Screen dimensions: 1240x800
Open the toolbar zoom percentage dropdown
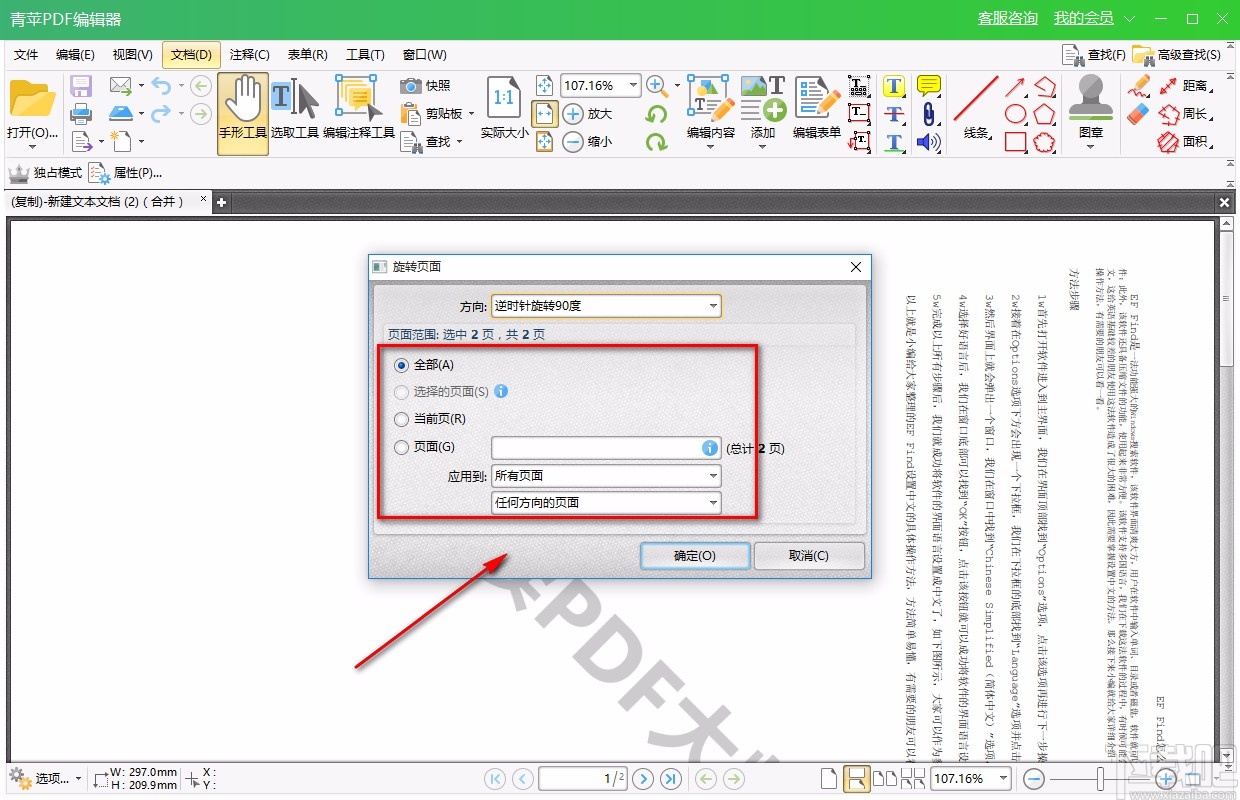point(633,86)
